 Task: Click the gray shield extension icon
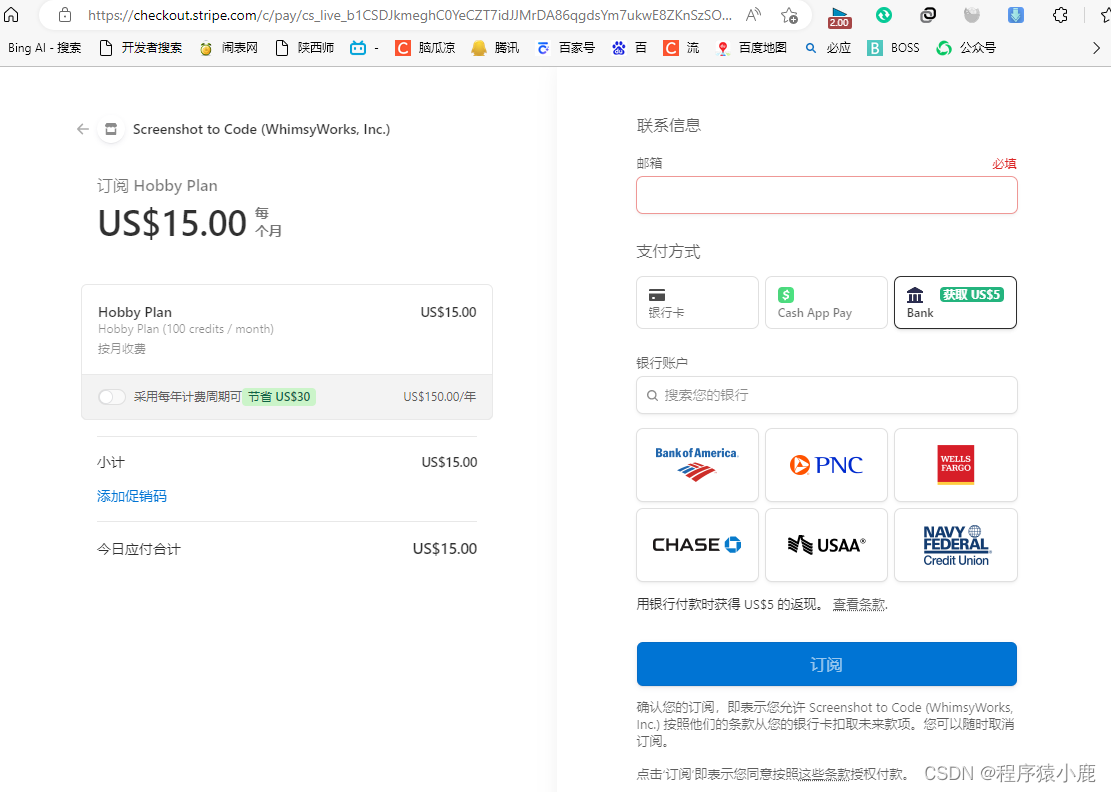pyautogui.click(x=971, y=14)
